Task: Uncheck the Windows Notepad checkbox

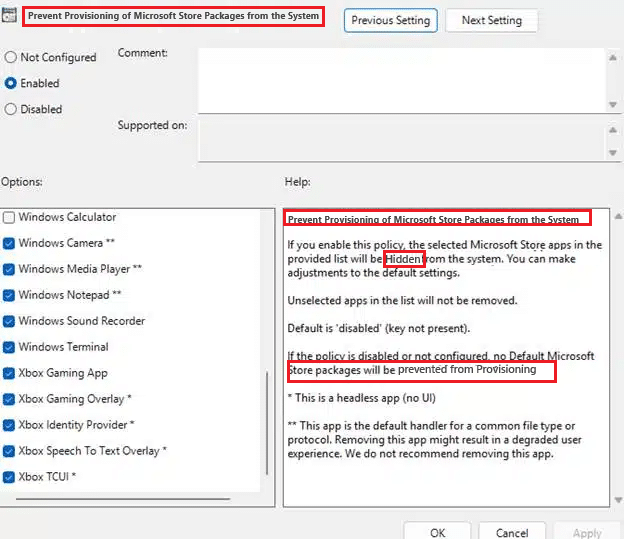Action: click(x=9, y=295)
